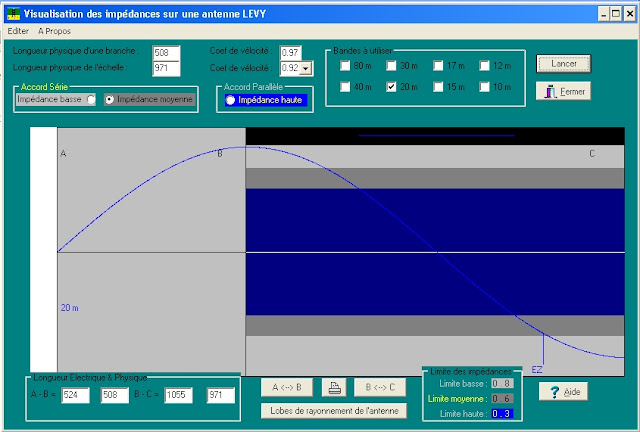Uncheck the 20 m band checkbox

pos(391,87)
